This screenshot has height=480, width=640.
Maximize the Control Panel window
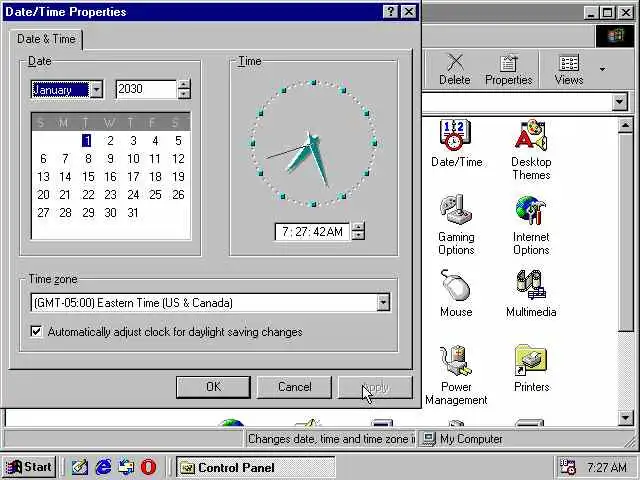(x=607, y=12)
